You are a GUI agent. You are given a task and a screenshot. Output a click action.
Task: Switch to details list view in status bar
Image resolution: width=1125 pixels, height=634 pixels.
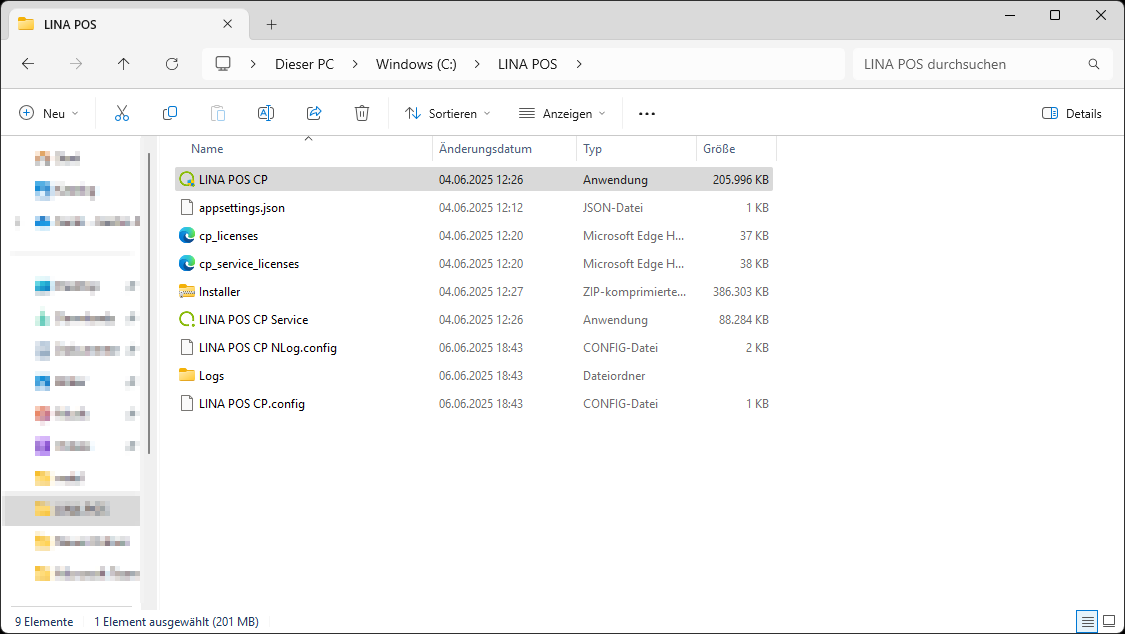point(1088,622)
